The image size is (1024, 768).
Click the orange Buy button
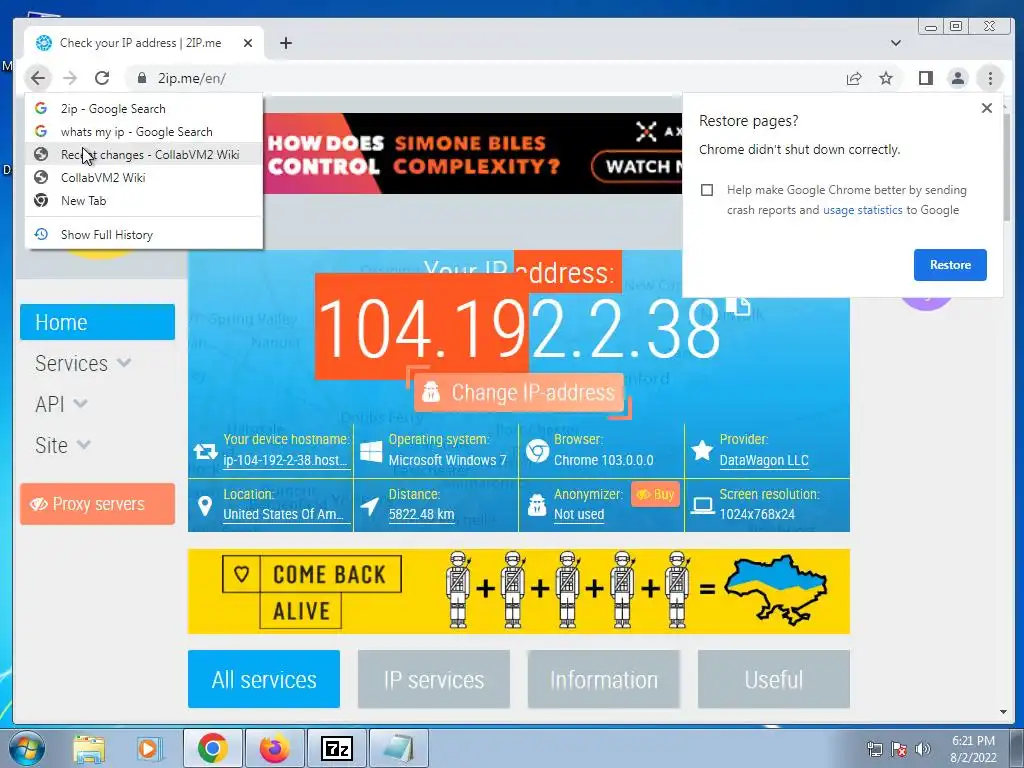point(656,494)
